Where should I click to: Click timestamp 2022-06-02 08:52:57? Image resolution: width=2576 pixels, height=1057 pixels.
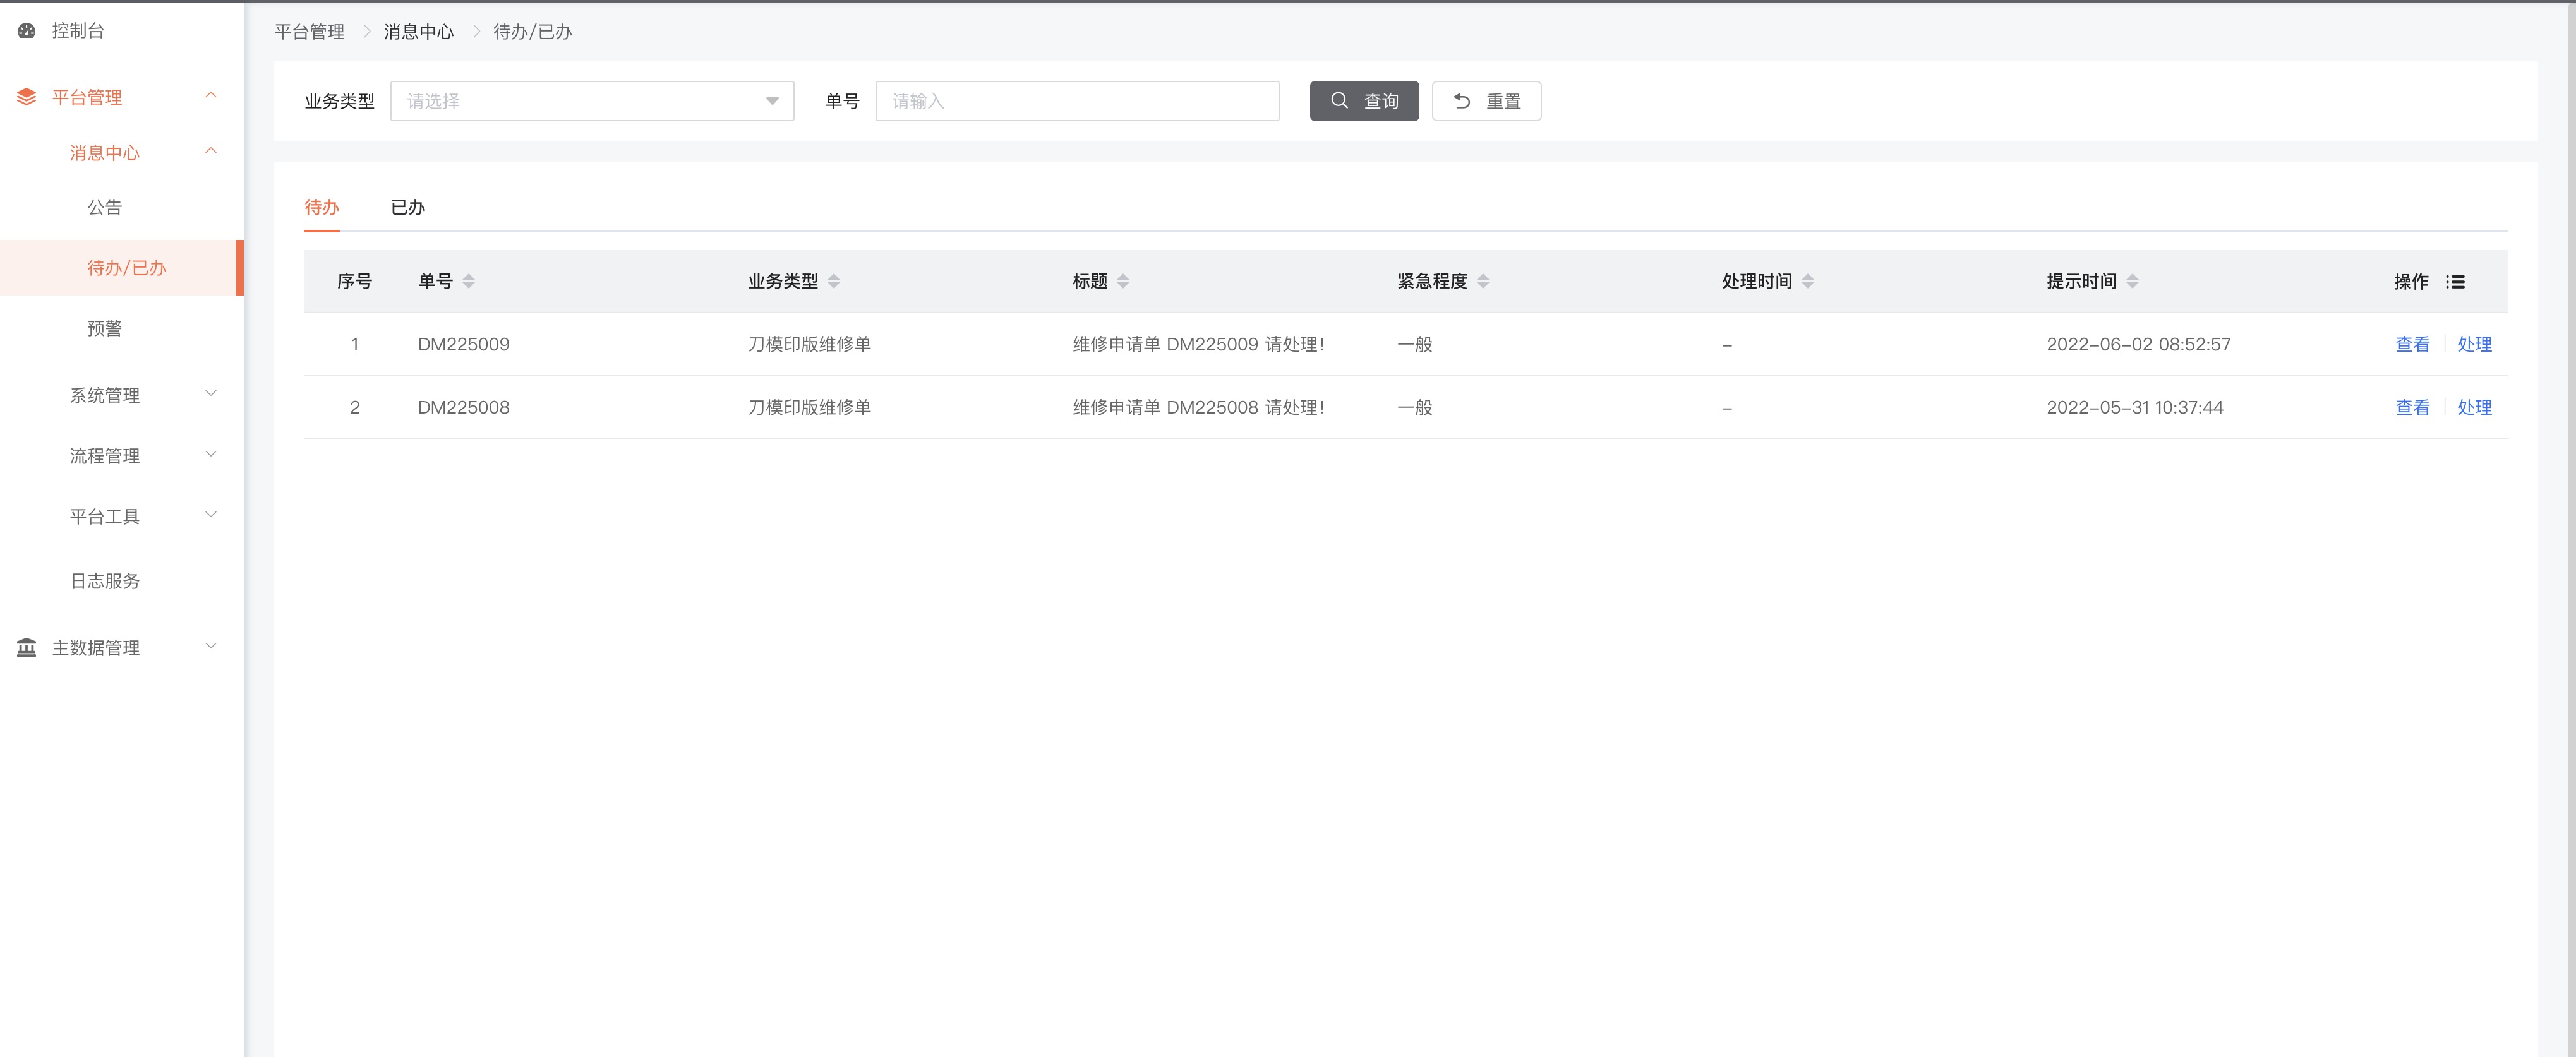pos(2138,344)
